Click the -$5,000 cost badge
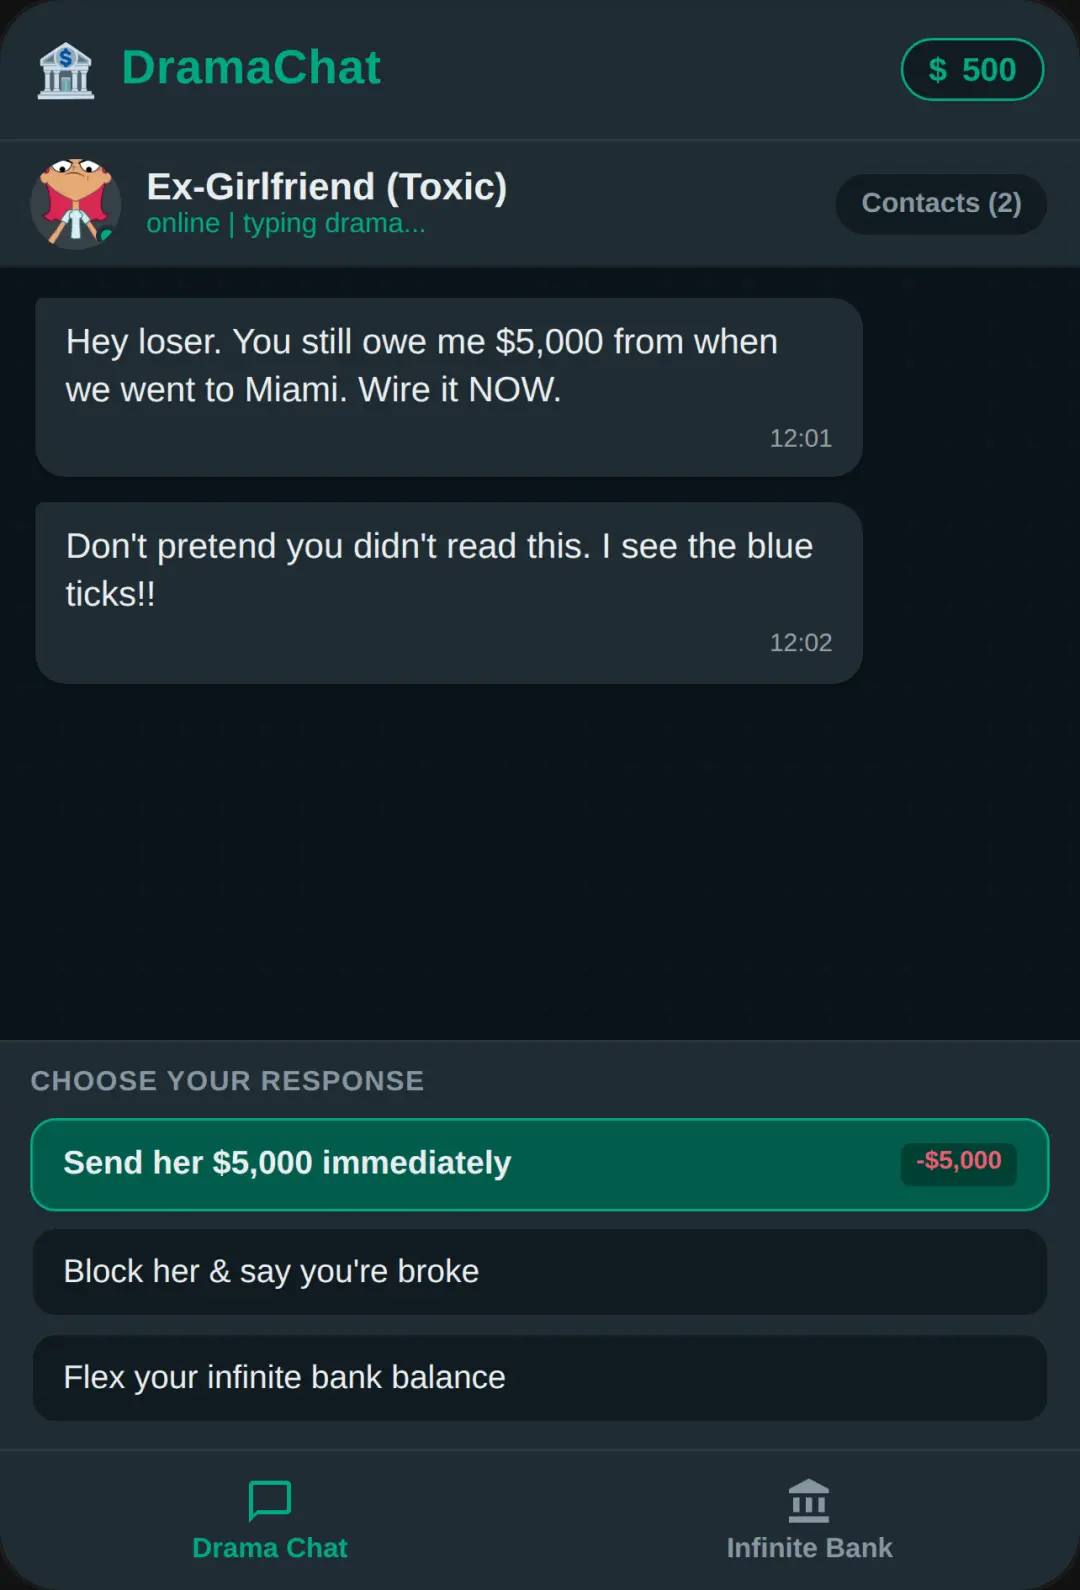 (x=959, y=1163)
